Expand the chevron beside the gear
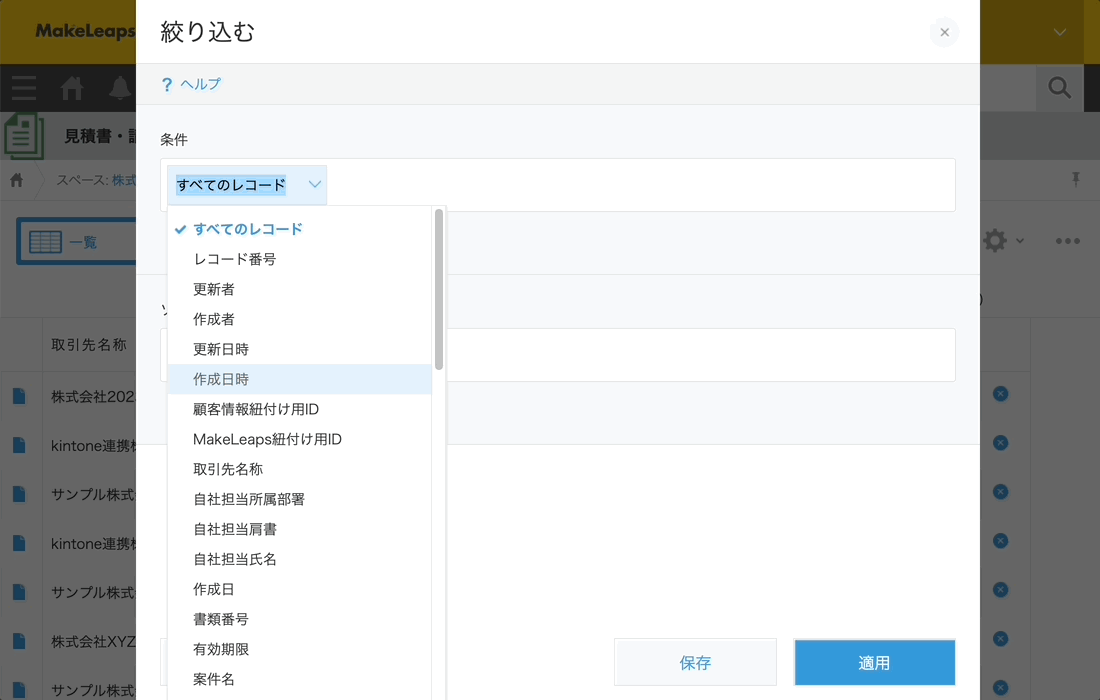Viewport: 1100px width, 700px height. click(x=1020, y=241)
